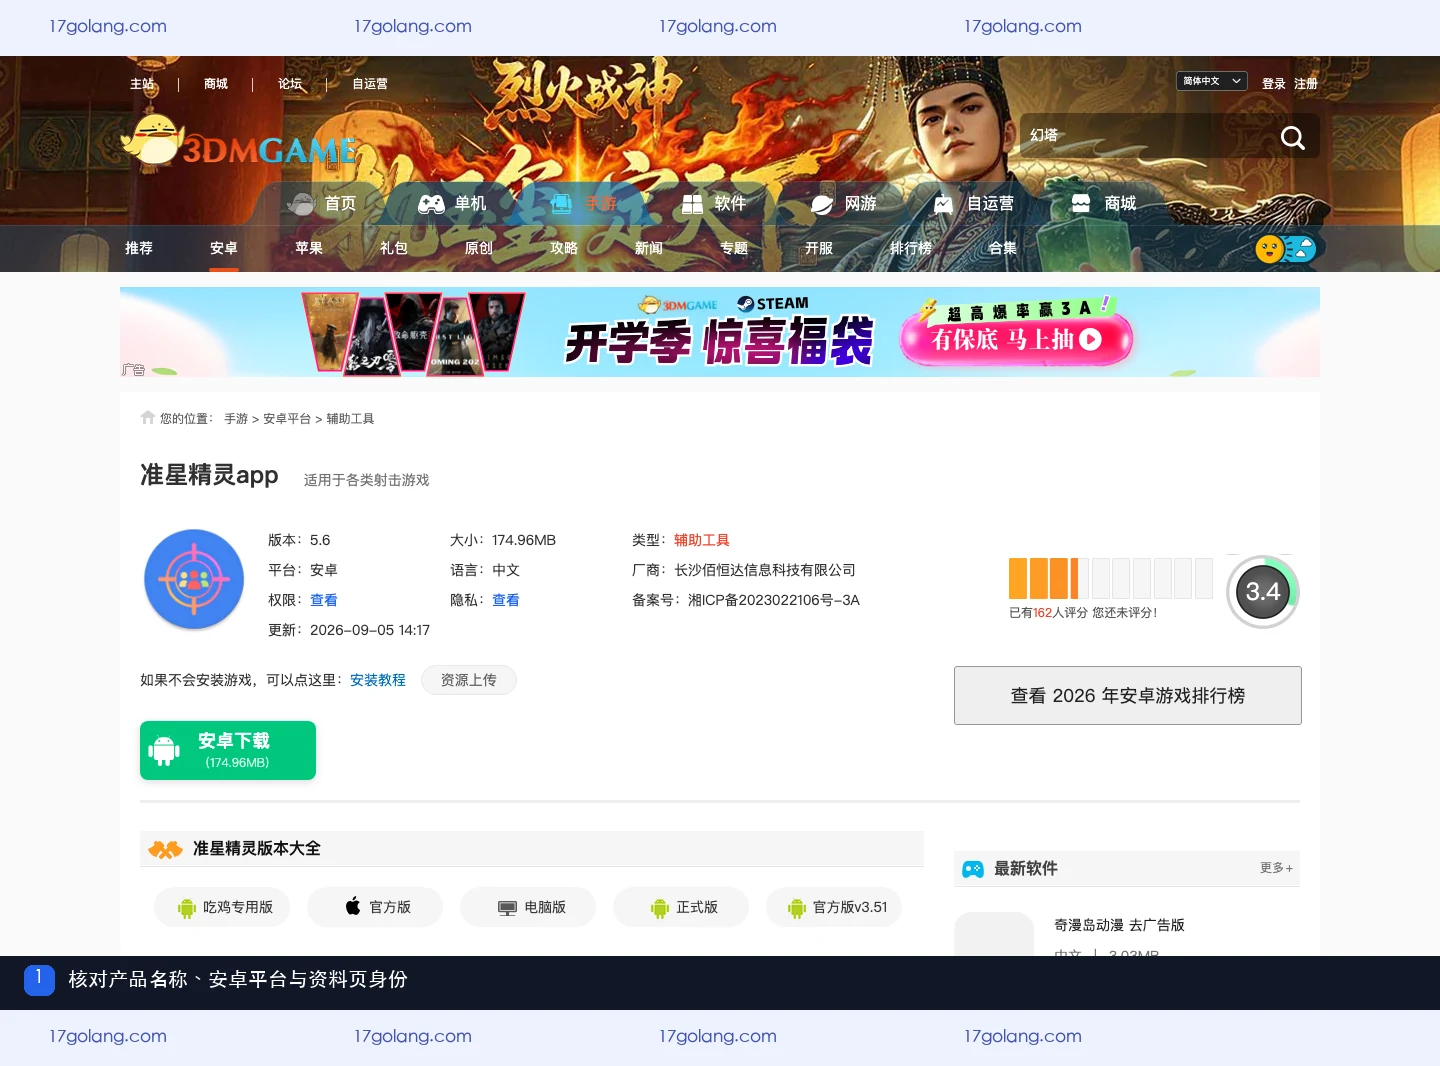Select the 手游 mobile icon
1440x1066 pixels.
point(561,204)
